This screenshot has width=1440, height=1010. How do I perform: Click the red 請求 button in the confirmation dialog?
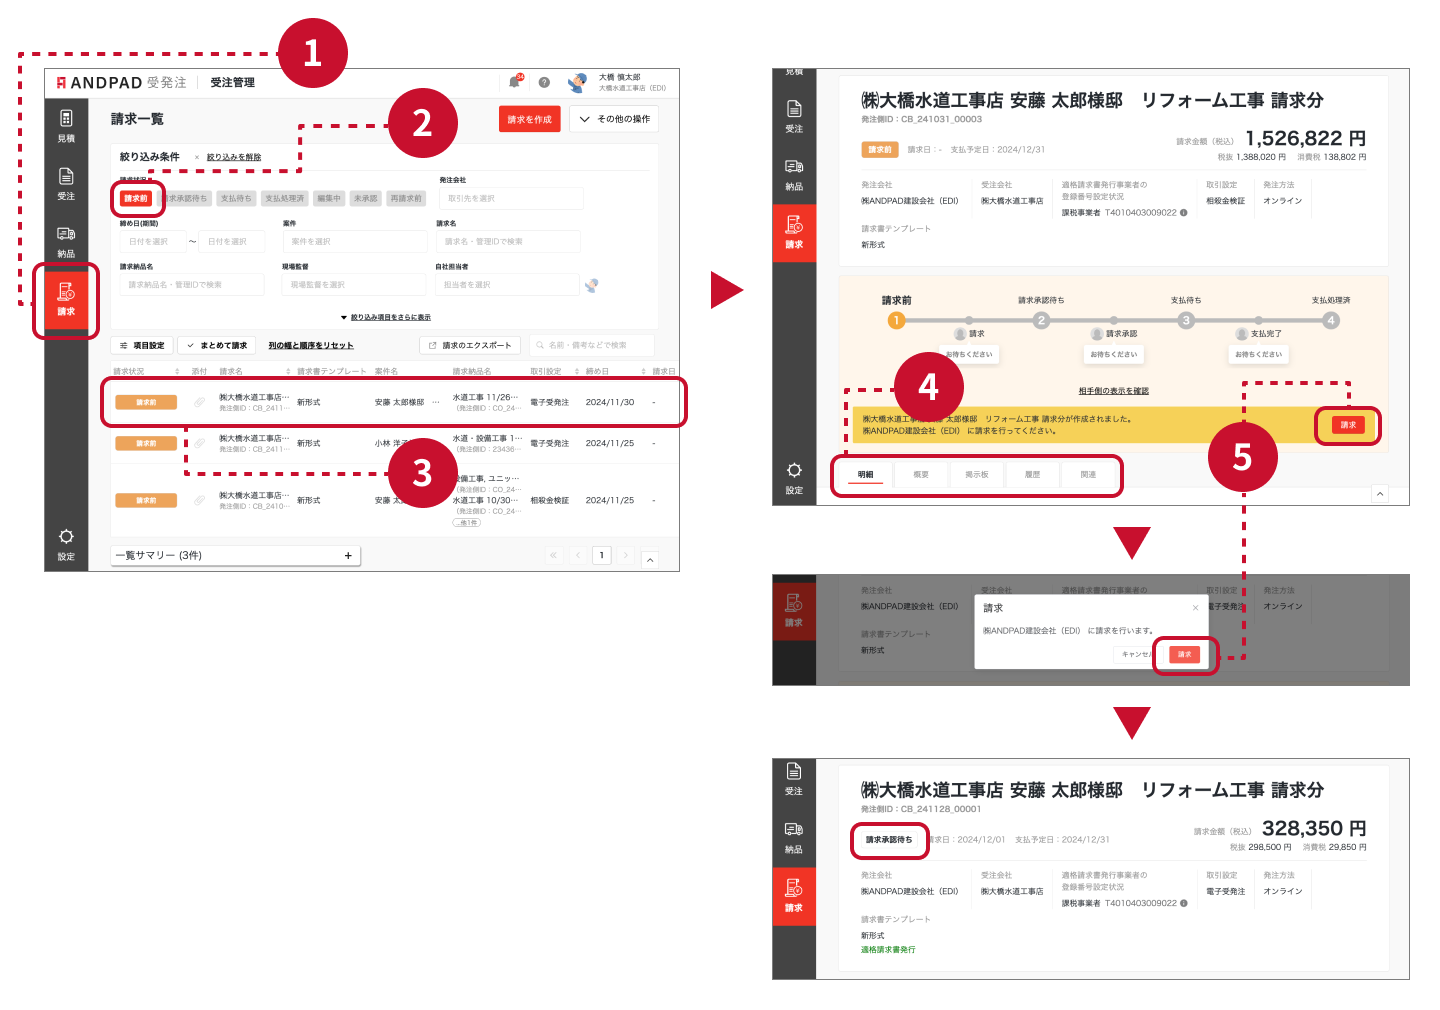coord(1184,654)
